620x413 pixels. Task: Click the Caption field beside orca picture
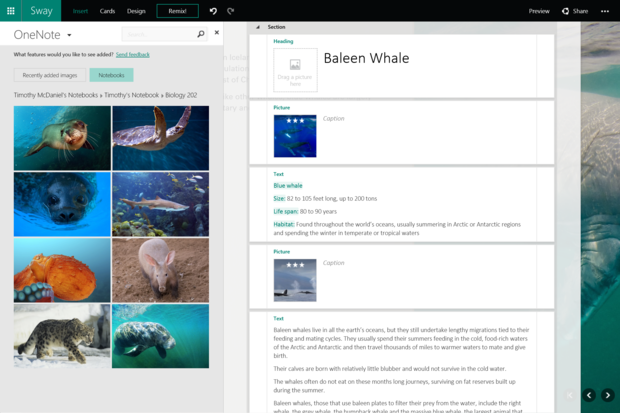[333, 263]
